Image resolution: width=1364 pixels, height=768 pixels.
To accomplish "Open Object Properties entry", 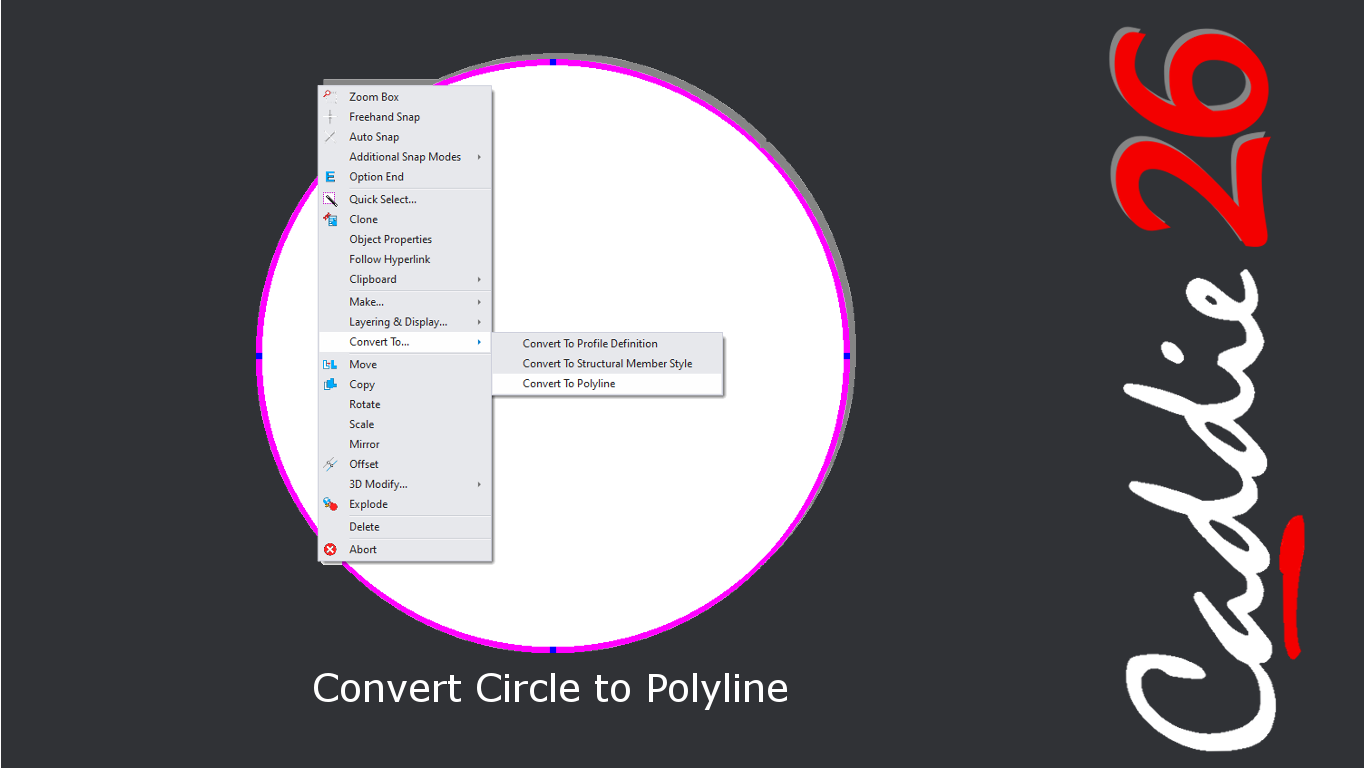I will [405, 239].
